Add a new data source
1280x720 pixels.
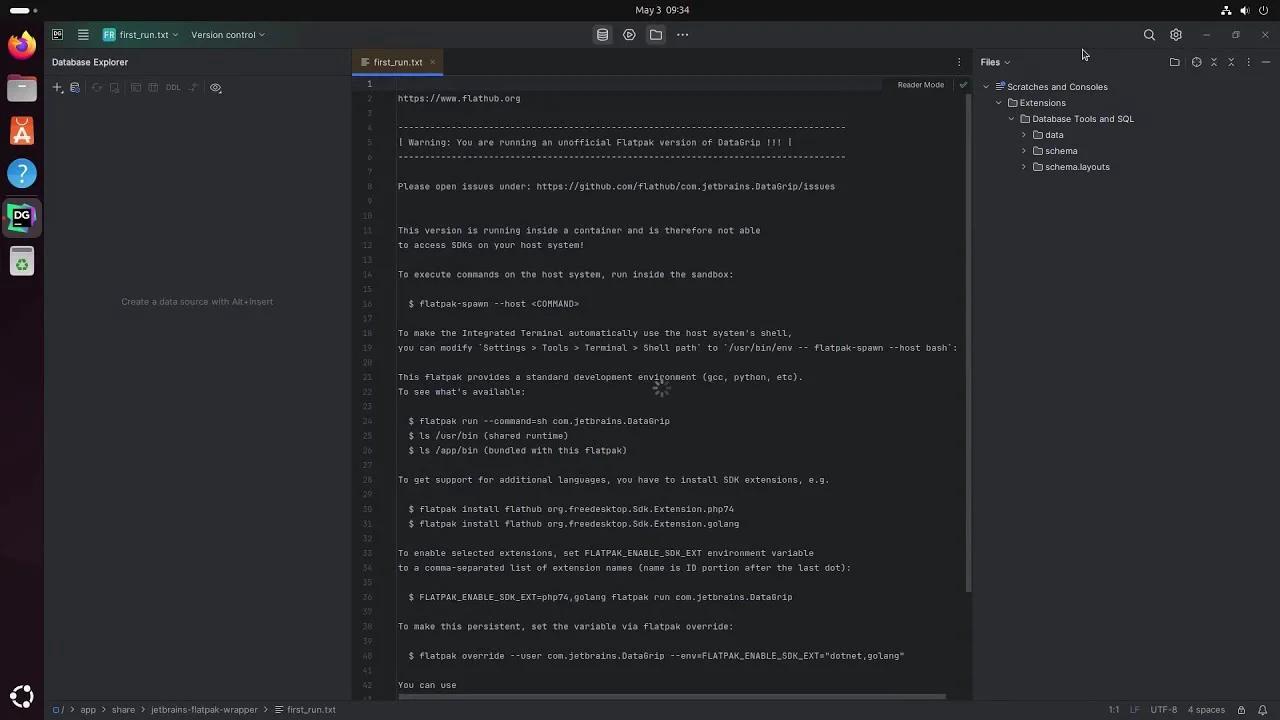coord(57,87)
